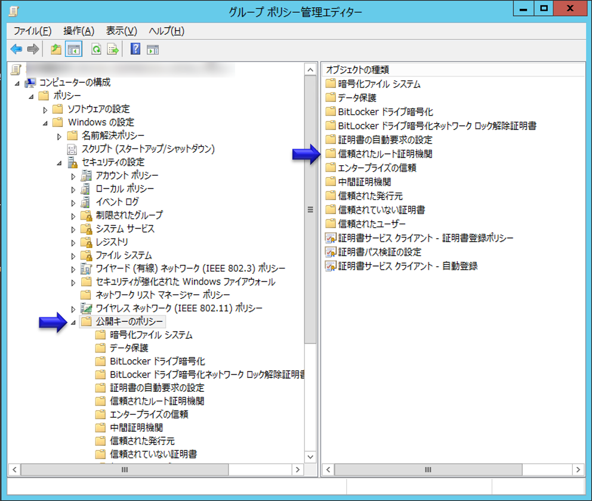
Task: Open the 操作(A) menu
Action: [79, 31]
